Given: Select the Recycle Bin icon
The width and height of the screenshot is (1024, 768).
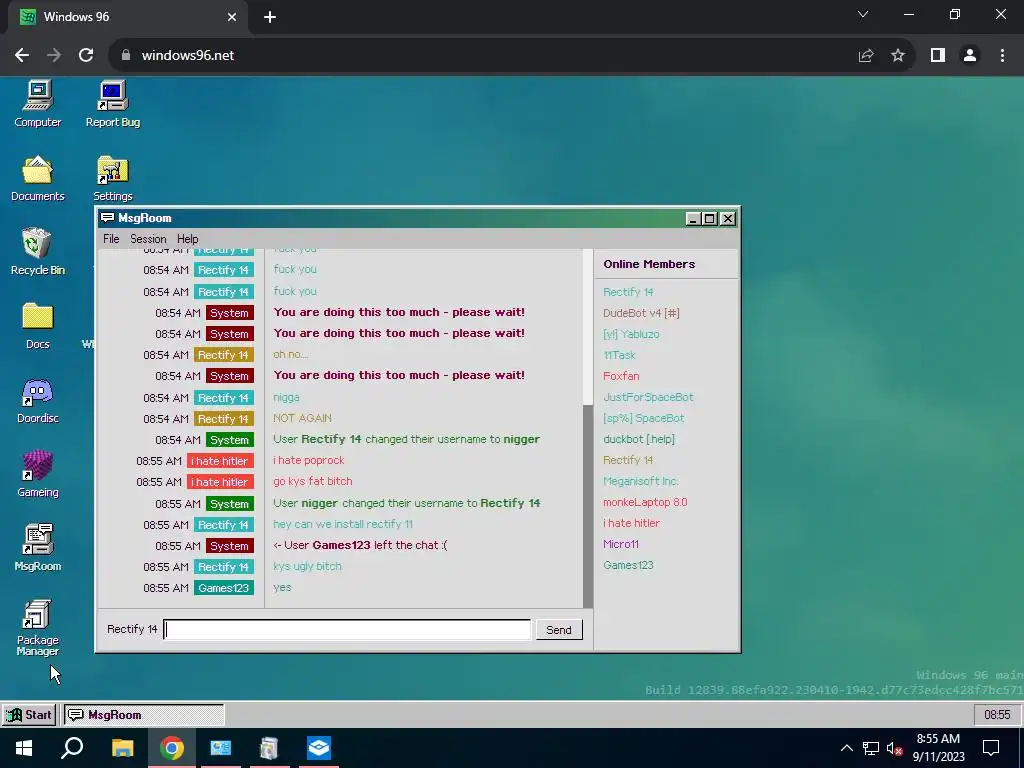Looking at the screenshot, I should coord(38,251).
